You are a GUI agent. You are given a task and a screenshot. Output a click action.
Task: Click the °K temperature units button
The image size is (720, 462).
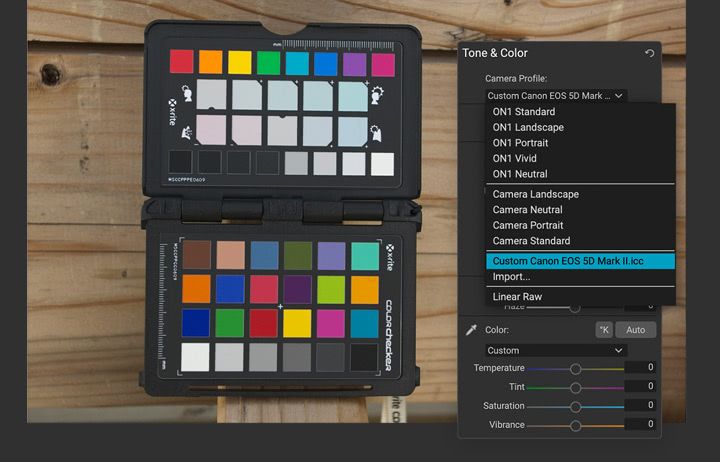point(604,330)
